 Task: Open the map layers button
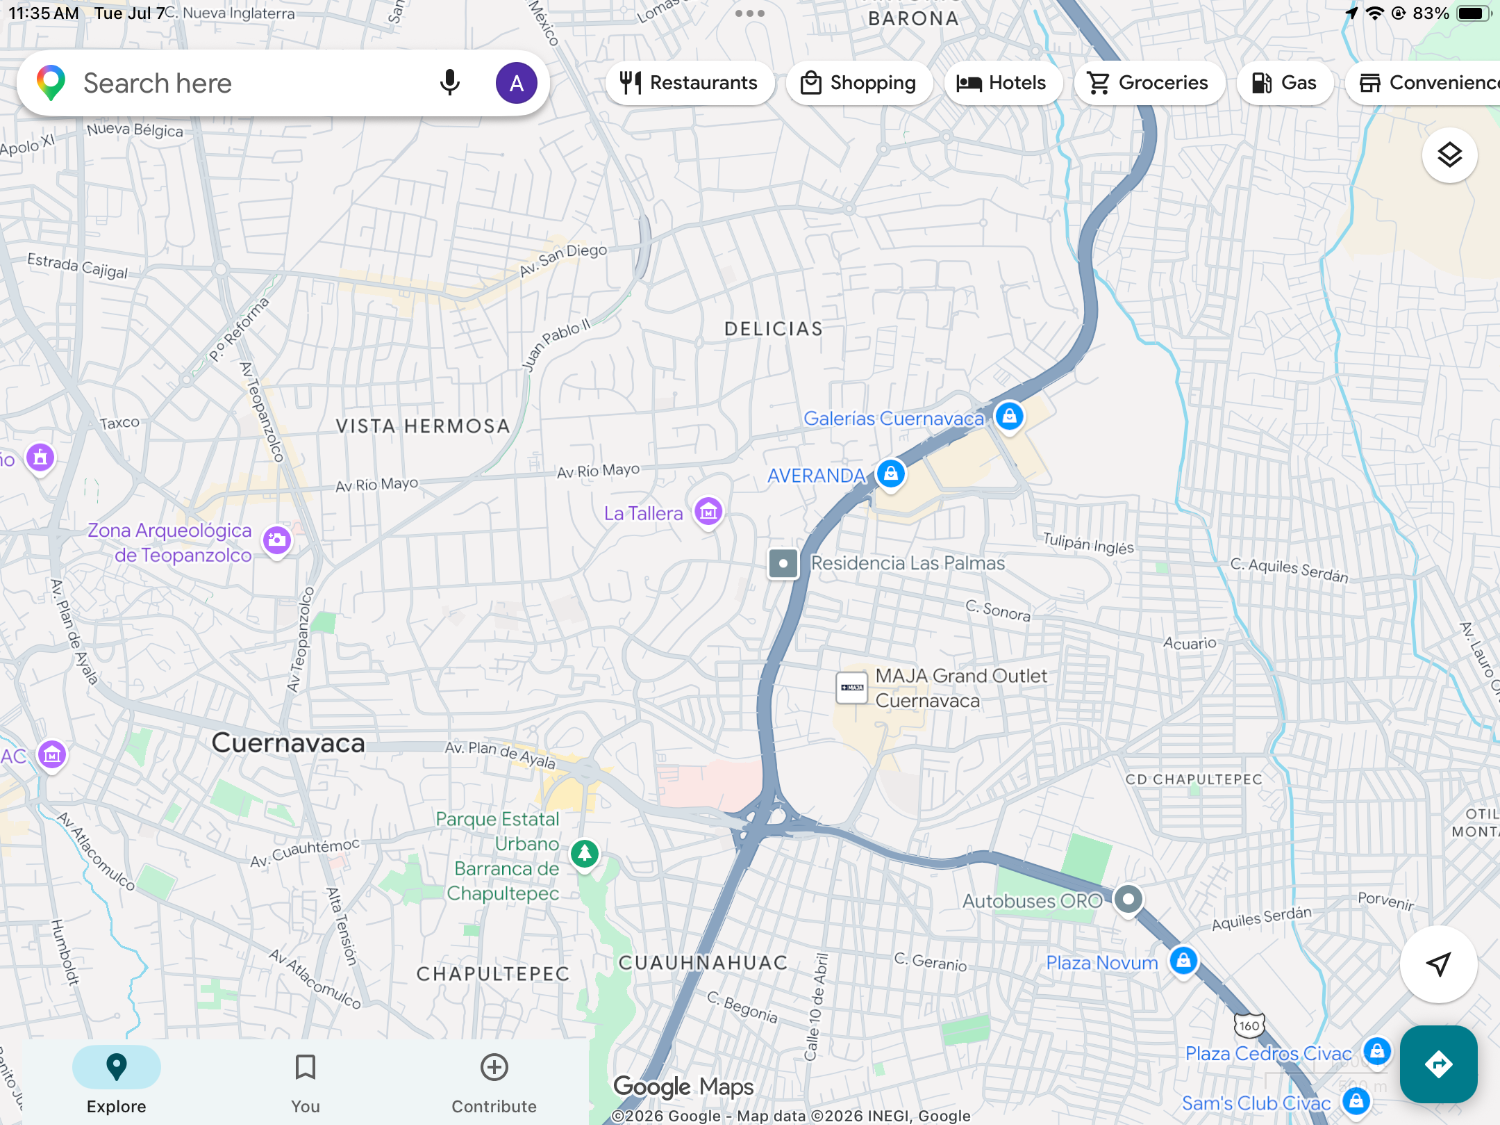tap(1449, 155)
